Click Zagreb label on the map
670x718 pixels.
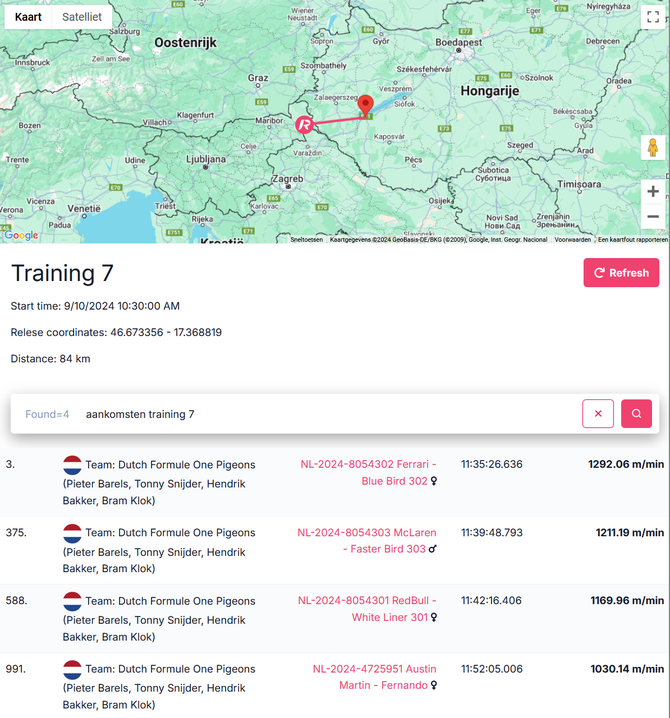click(288, 179)
